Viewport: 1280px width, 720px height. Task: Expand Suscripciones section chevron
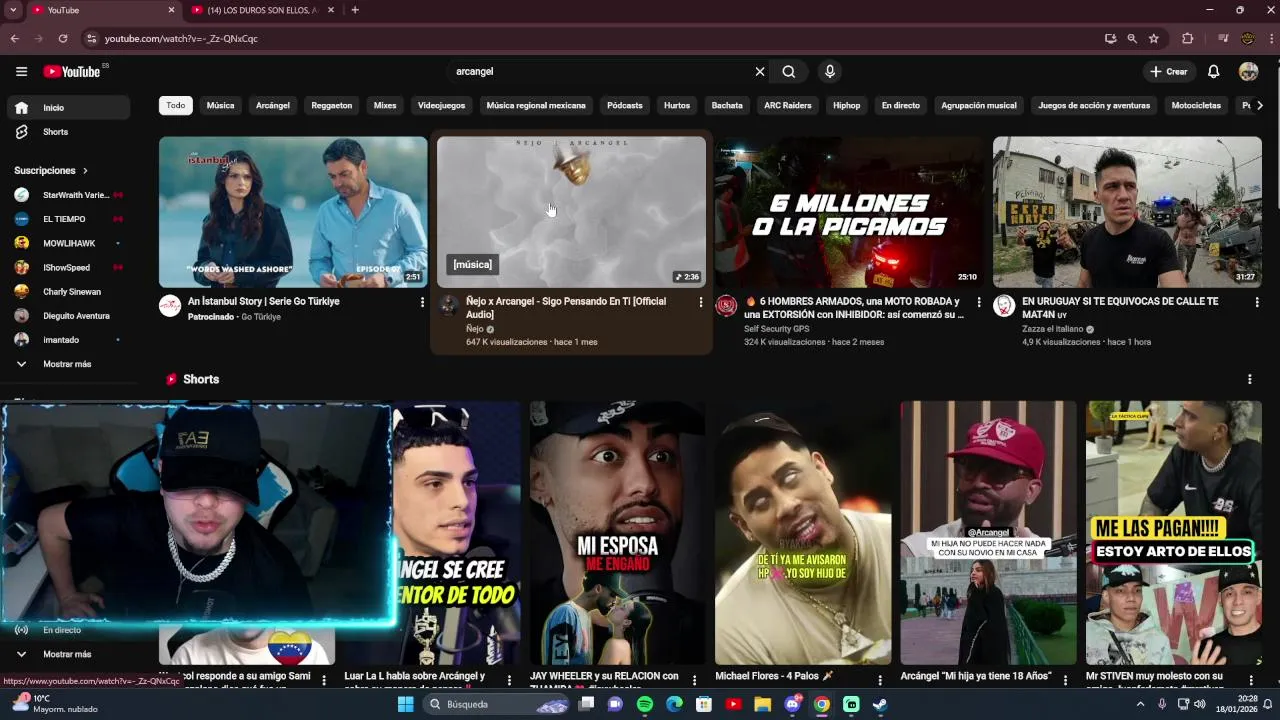point(85,171)
